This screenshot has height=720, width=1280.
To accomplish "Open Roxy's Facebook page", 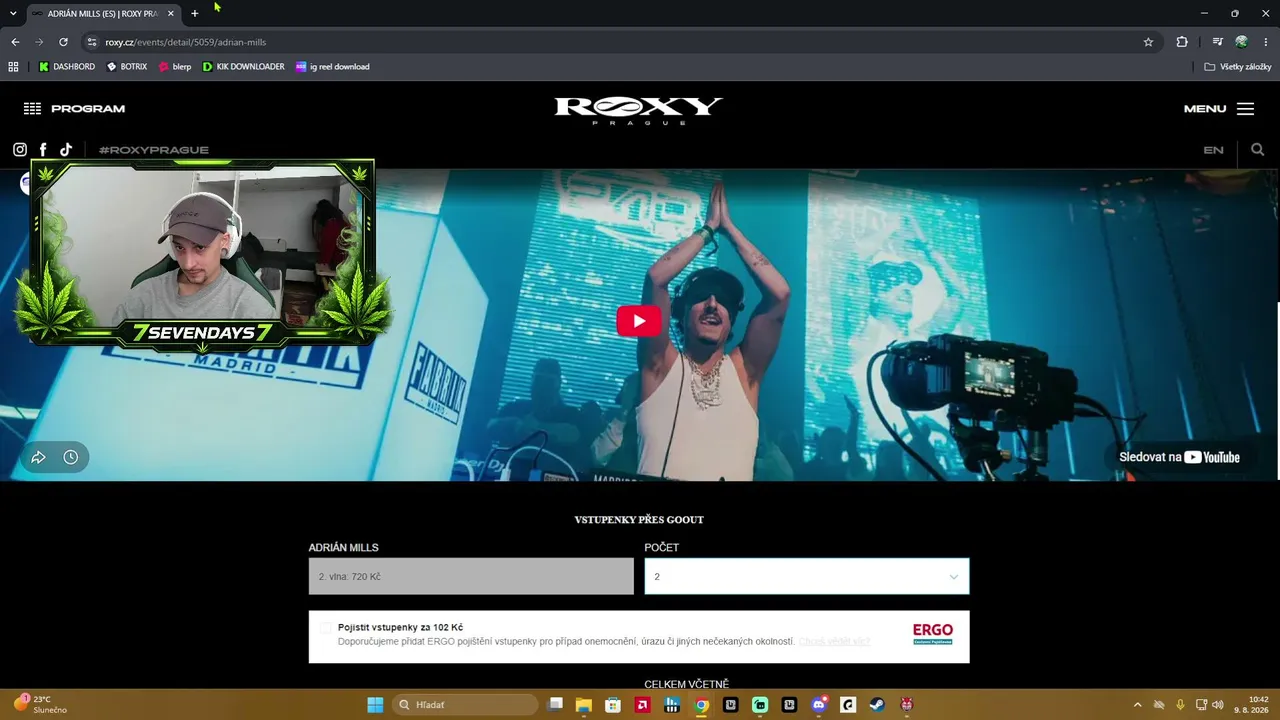I will pos(43,150).
